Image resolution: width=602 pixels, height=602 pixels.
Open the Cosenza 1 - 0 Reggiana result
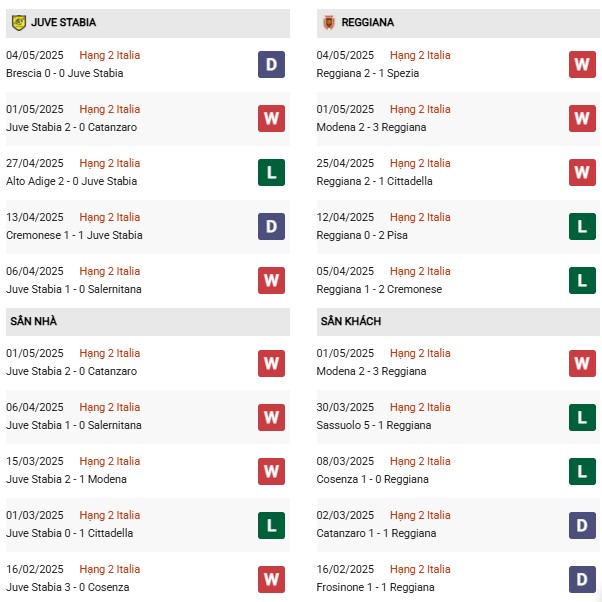point(372,479)
